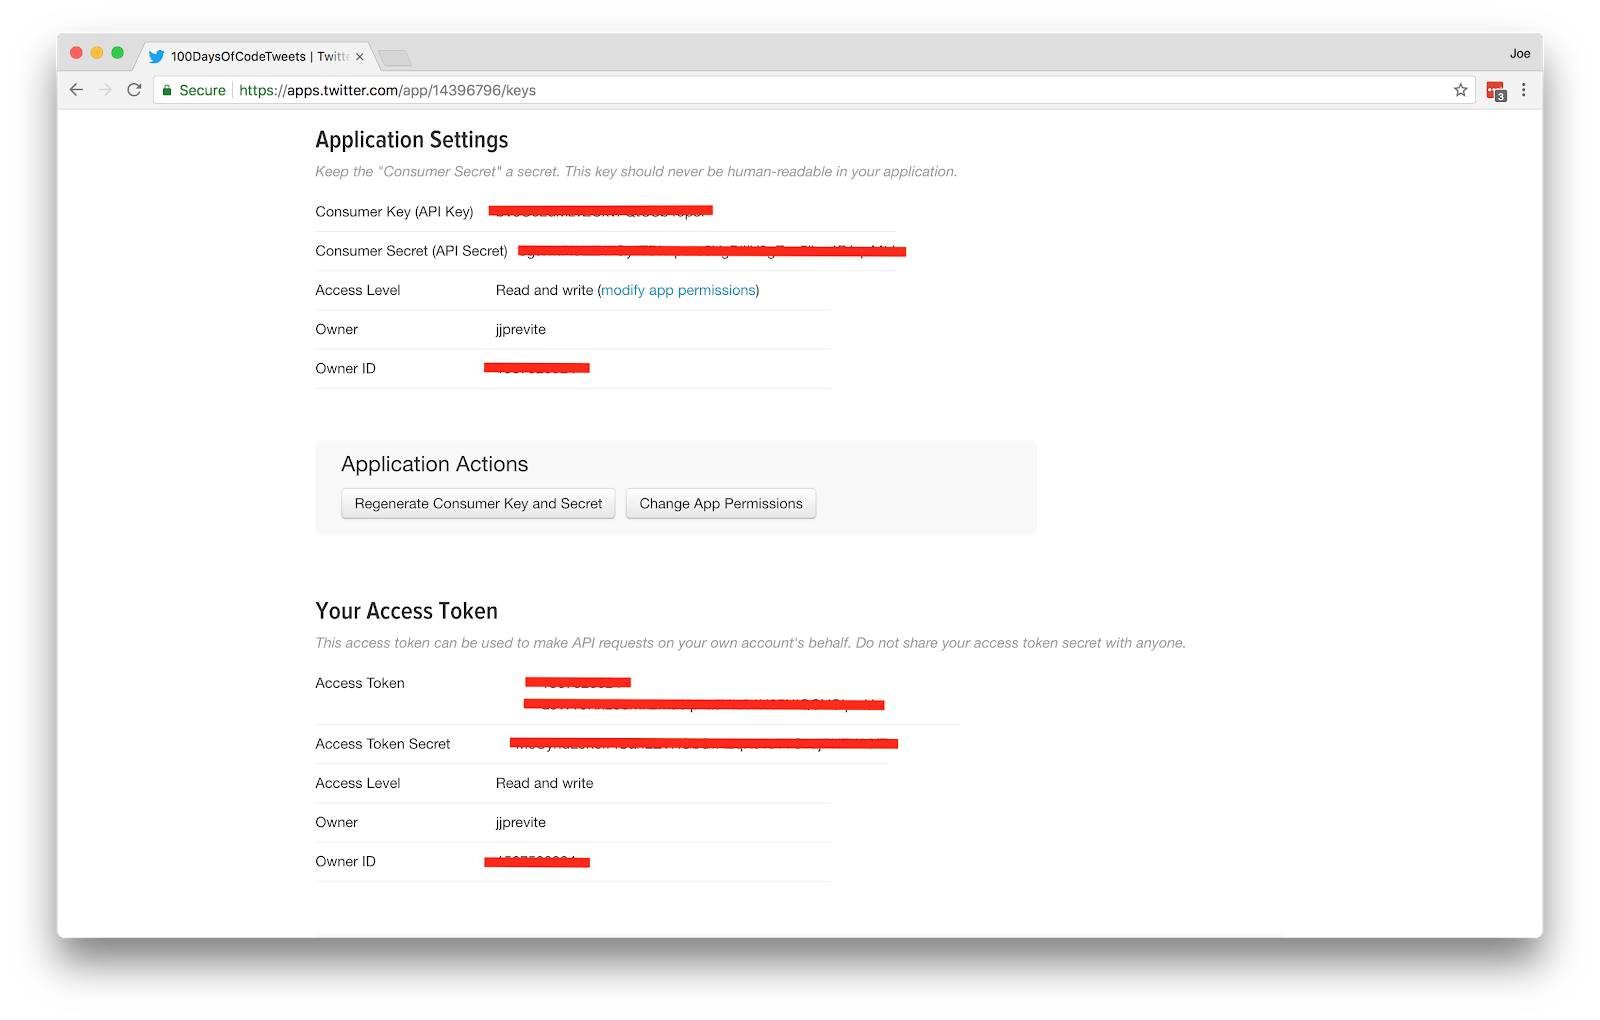The width and height of the screenshot is (1600, 1020).
Task: Click the Your Access Token heading
Action: pyautogui.click(x=406, y=611)
